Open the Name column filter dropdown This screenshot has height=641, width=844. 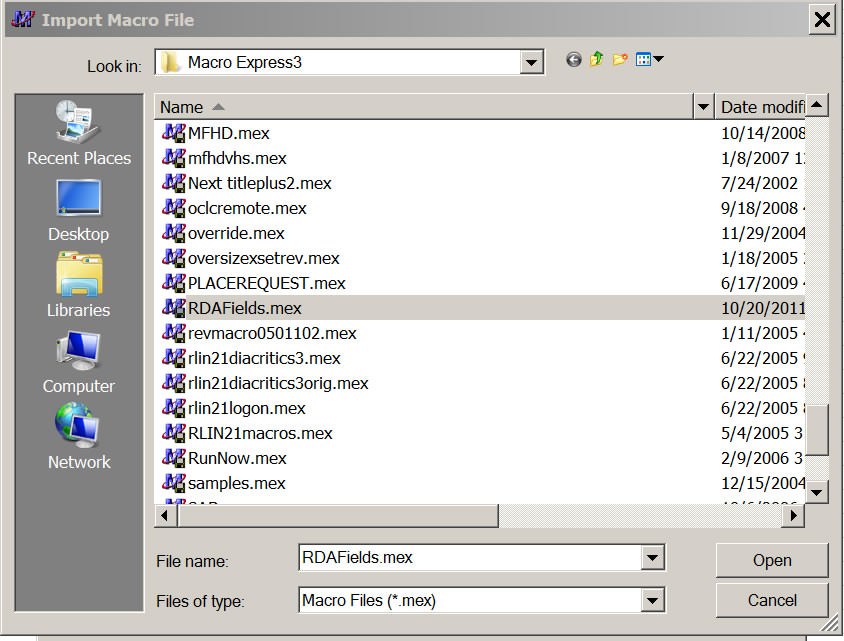pos(703,107)
